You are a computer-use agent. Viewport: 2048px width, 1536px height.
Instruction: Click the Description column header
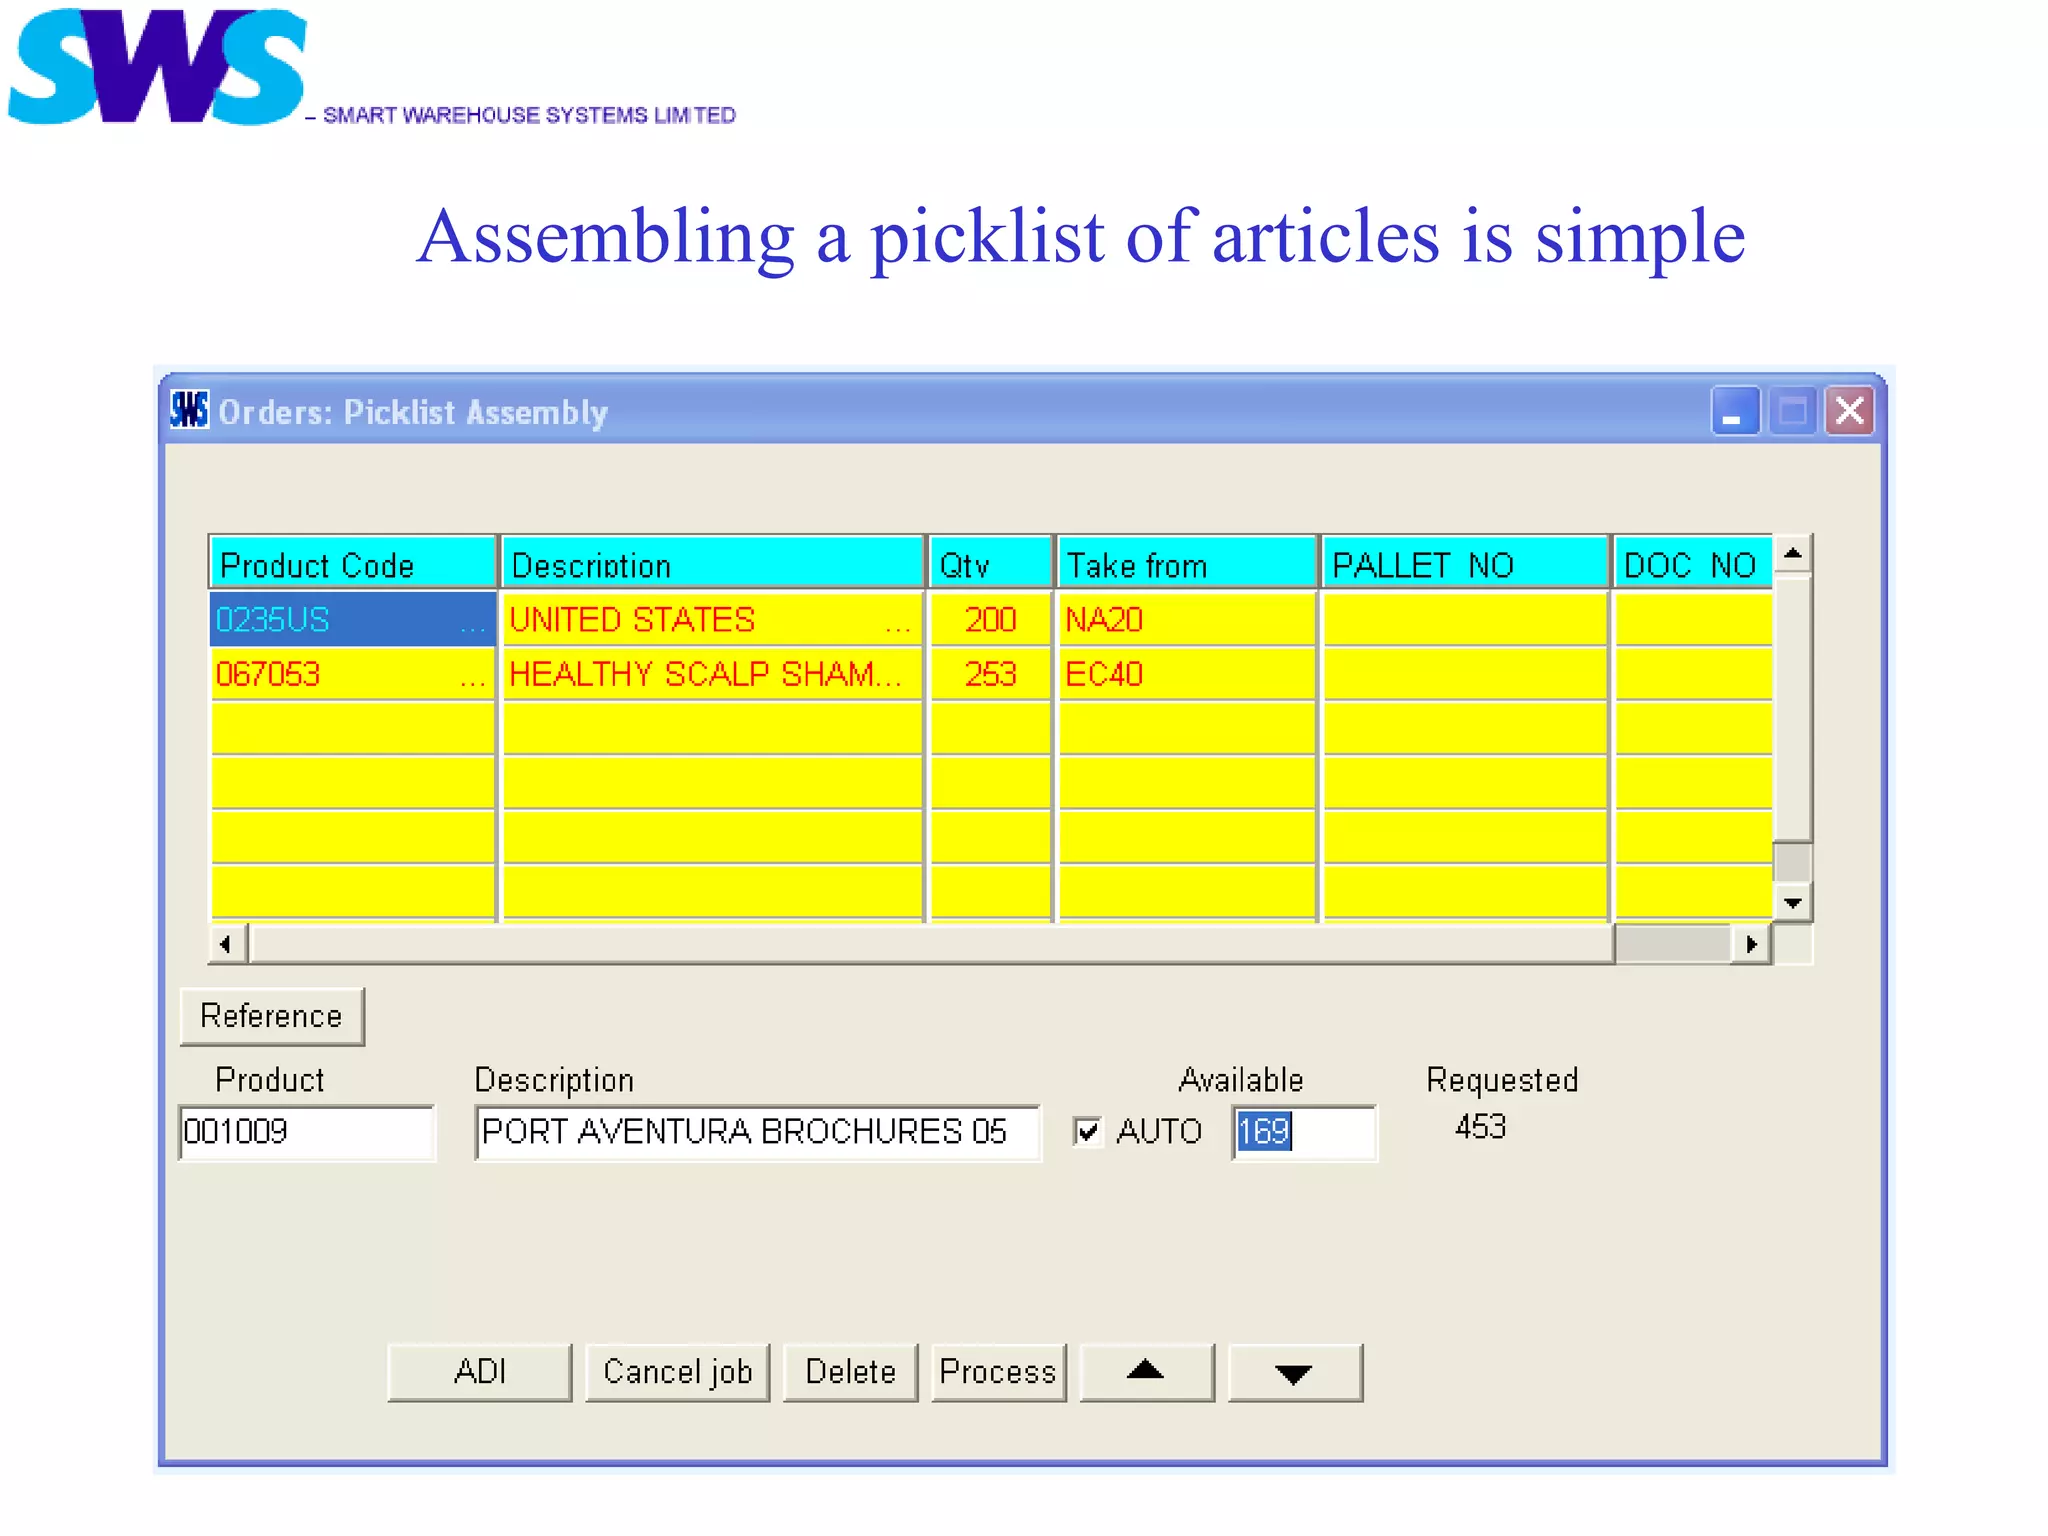pos(712,564)
